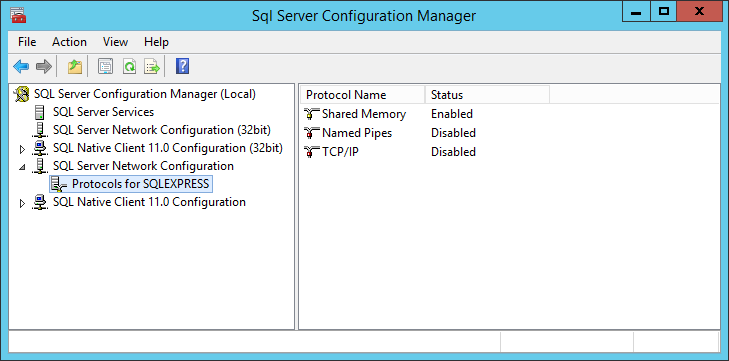The image size is (729, 361).
Task: Open Properties via the toolbar icon
Action: (x=106, y=67)
